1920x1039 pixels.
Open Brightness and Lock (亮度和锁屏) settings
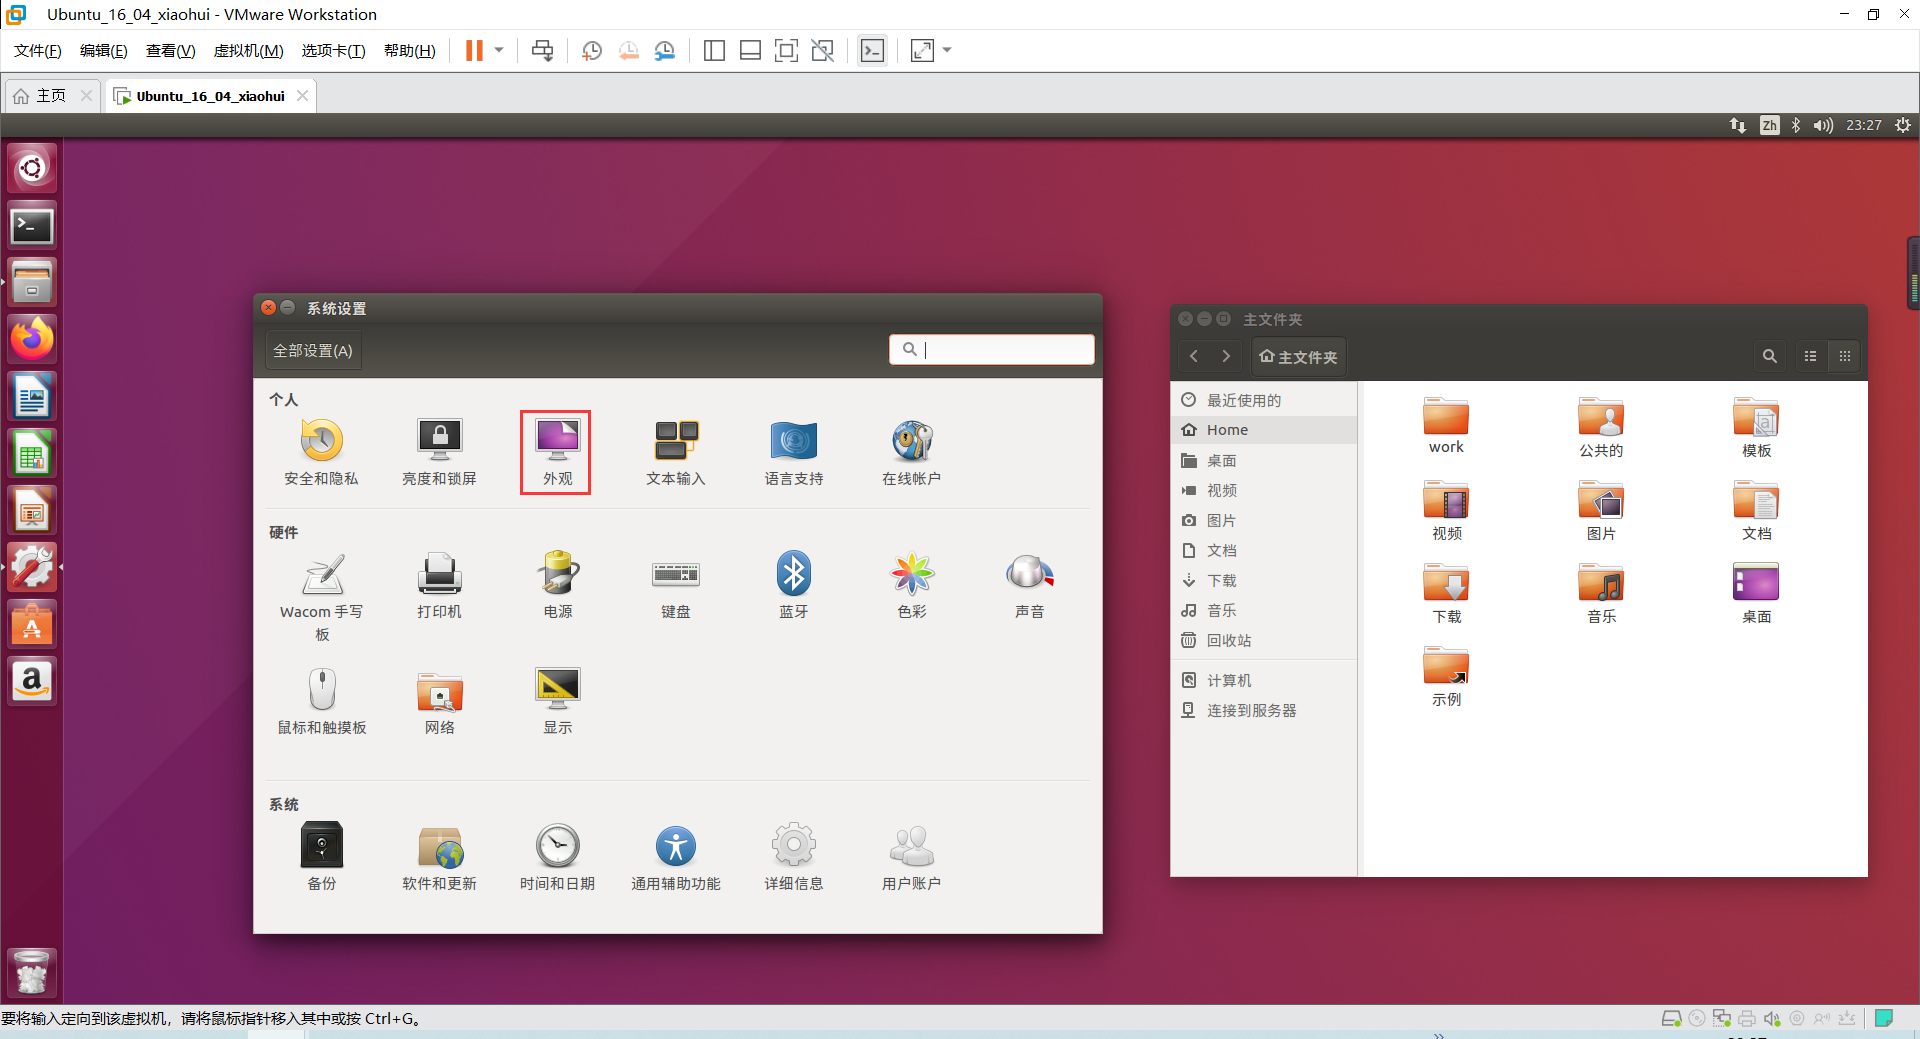point(439,452)
